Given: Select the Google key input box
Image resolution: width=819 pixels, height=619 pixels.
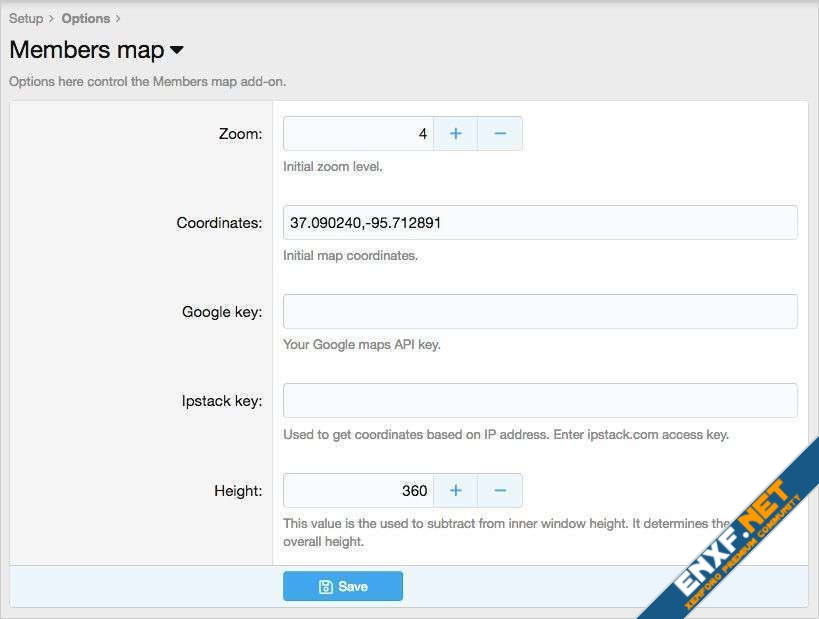Looking at the screenshot, I should (x=540, y=312).
